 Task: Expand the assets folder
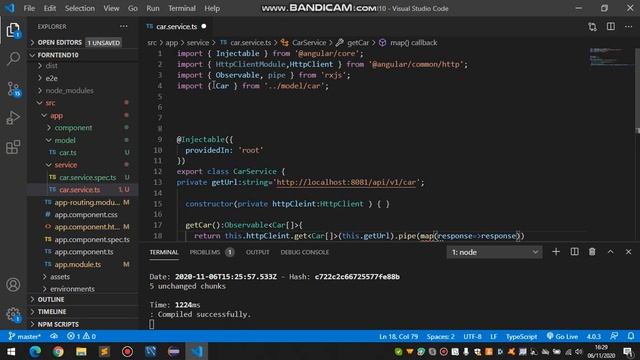tap(60, 277)
